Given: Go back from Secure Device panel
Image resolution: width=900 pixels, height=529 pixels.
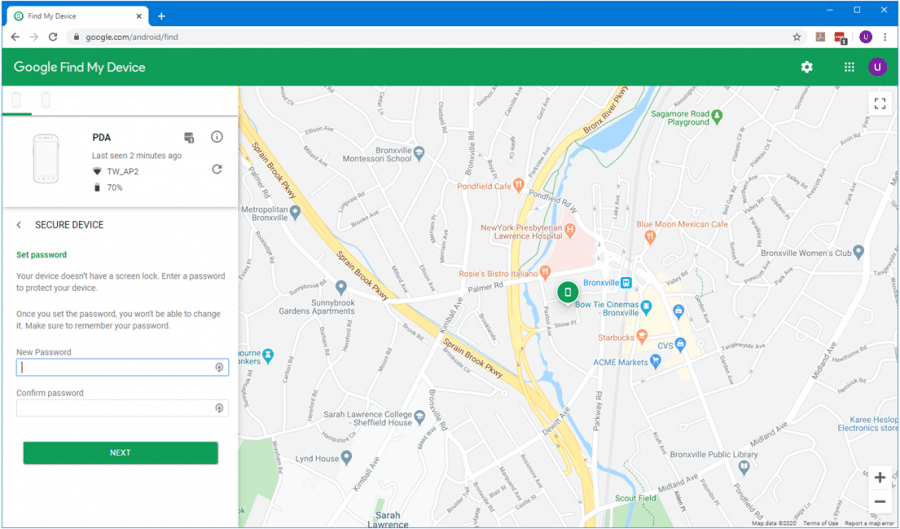Looking at the screenshot, I should pos(19,225).
